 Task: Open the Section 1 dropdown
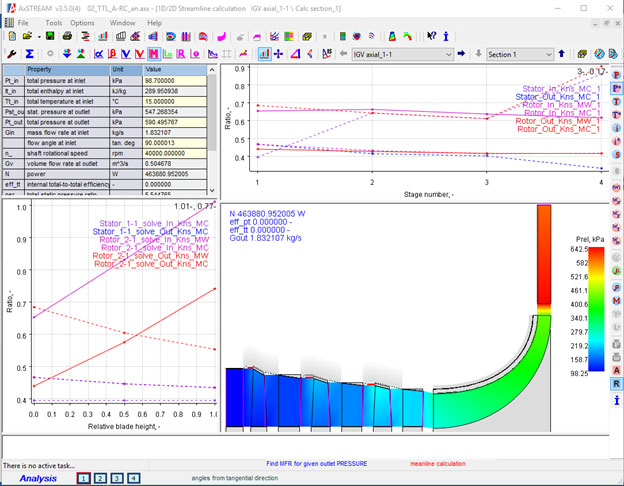click(x=520, y=54)
